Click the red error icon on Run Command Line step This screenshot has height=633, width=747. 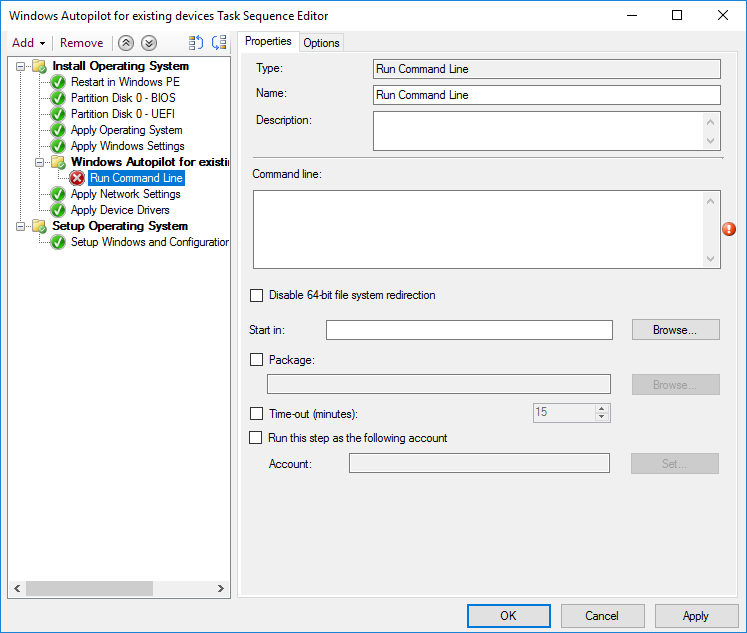(77, 178)
